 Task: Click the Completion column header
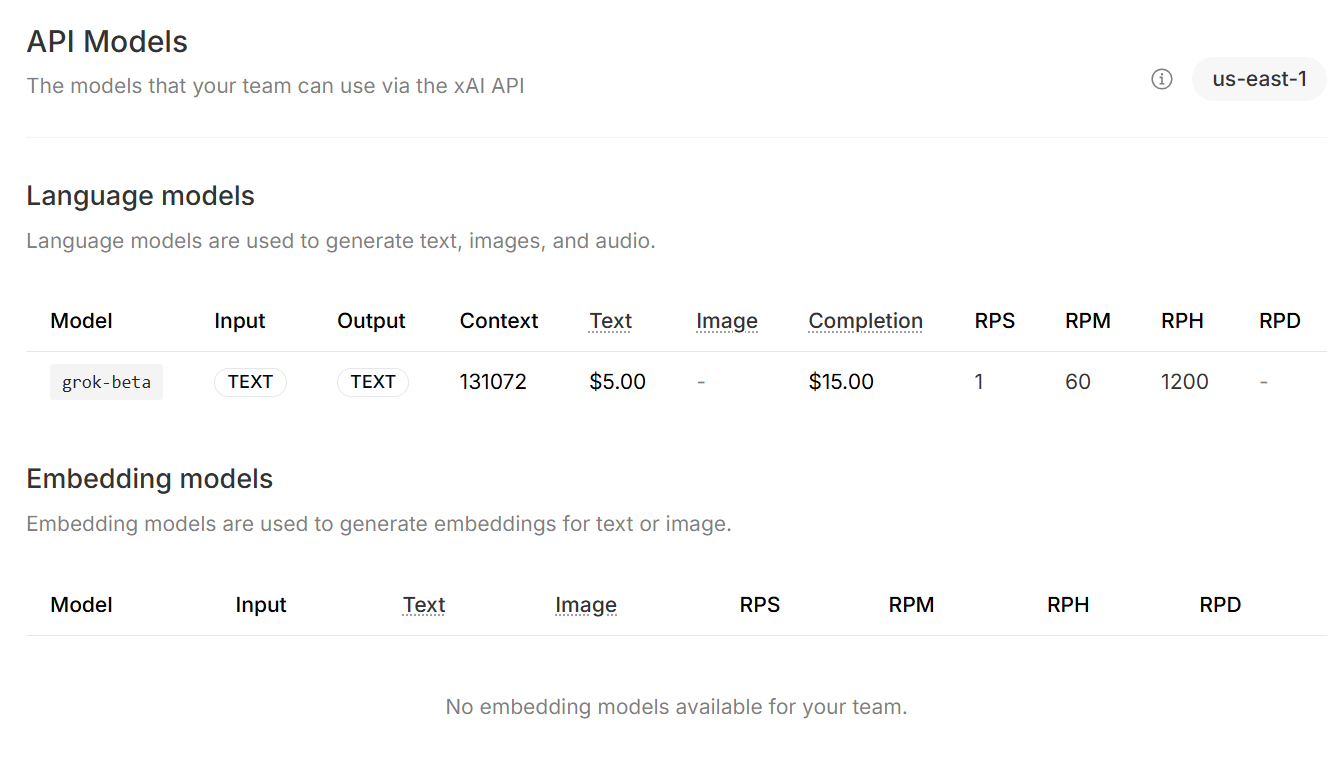tap(865, 321)
